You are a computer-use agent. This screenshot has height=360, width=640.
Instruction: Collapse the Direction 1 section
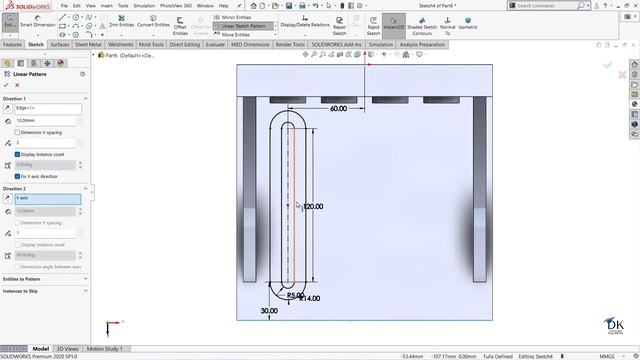point(85,99)
